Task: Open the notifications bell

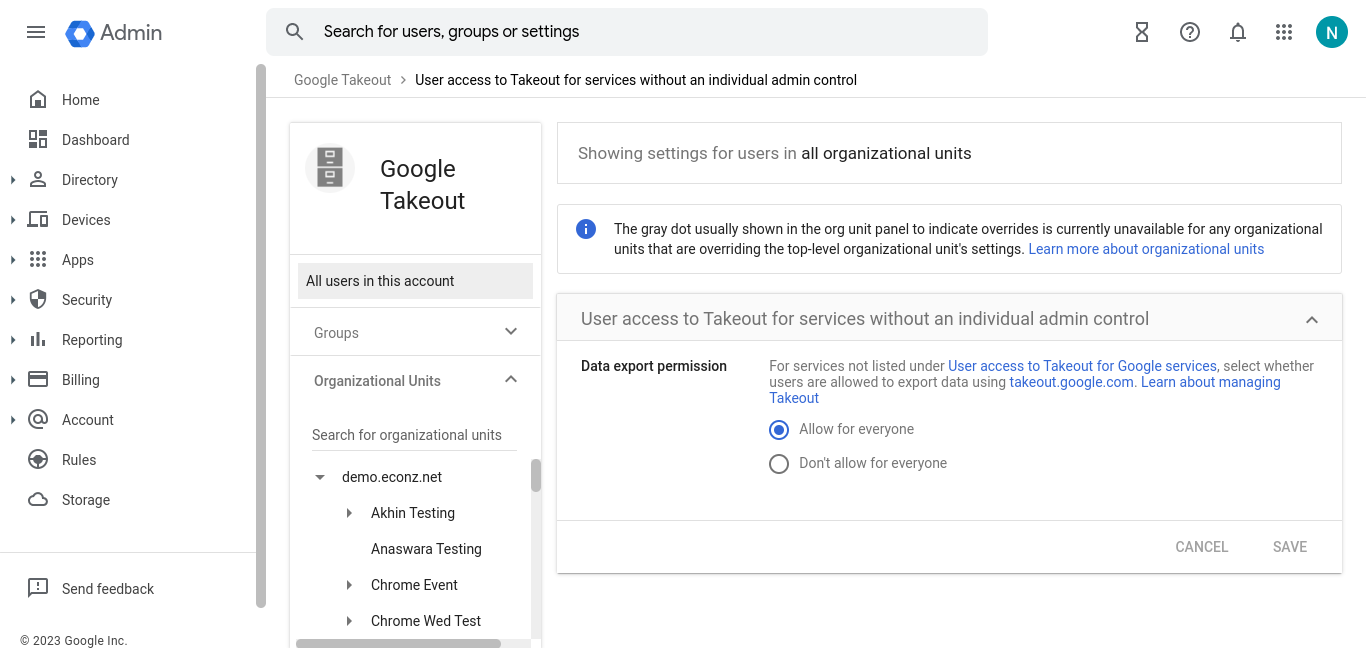Action: click(1238, 32)
